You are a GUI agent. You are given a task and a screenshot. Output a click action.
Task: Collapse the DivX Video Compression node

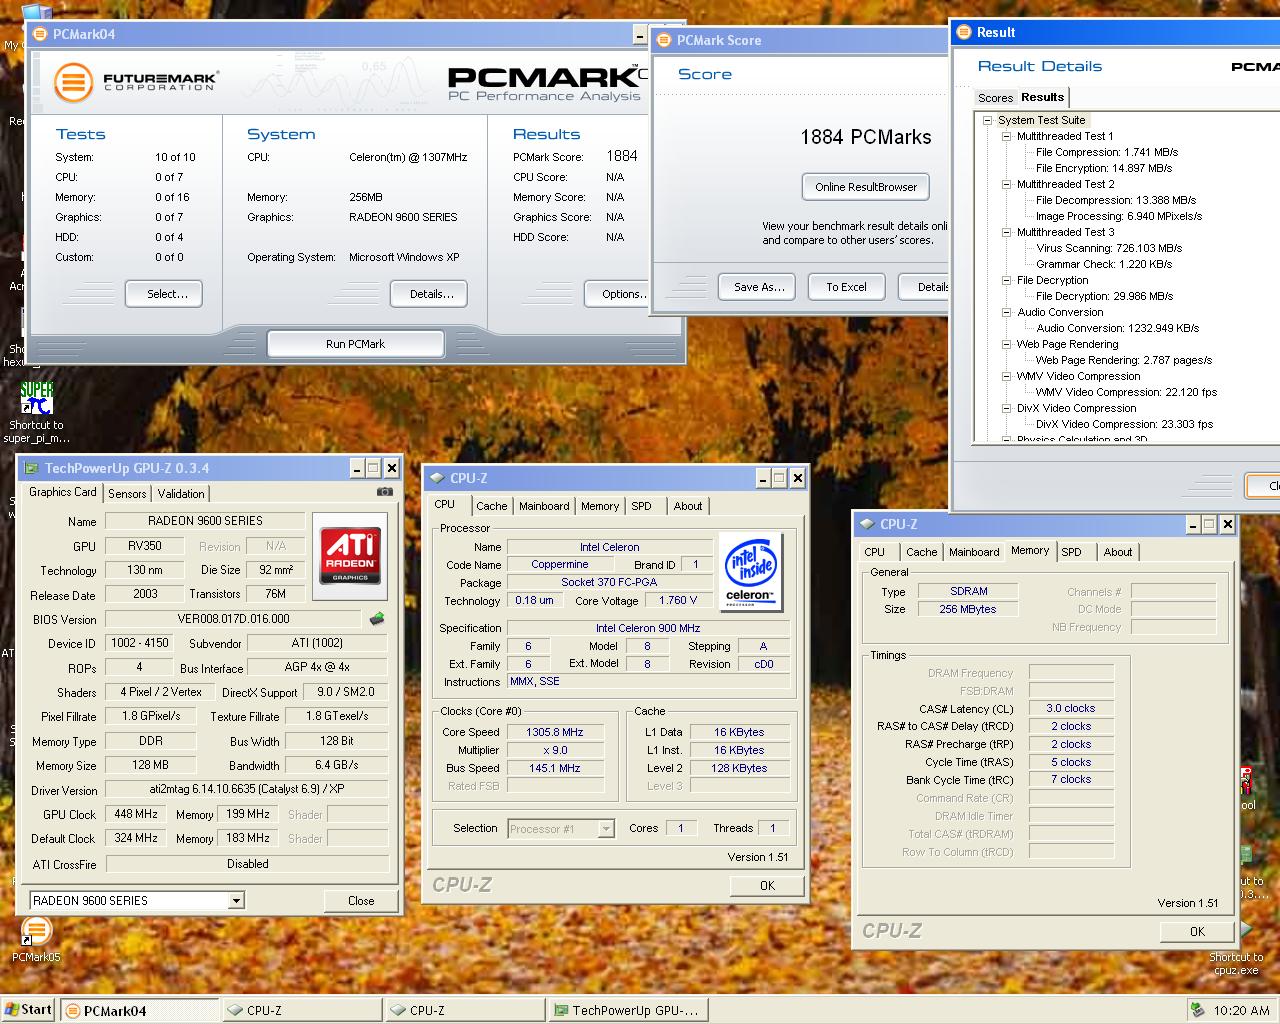tap(1007, 408)
